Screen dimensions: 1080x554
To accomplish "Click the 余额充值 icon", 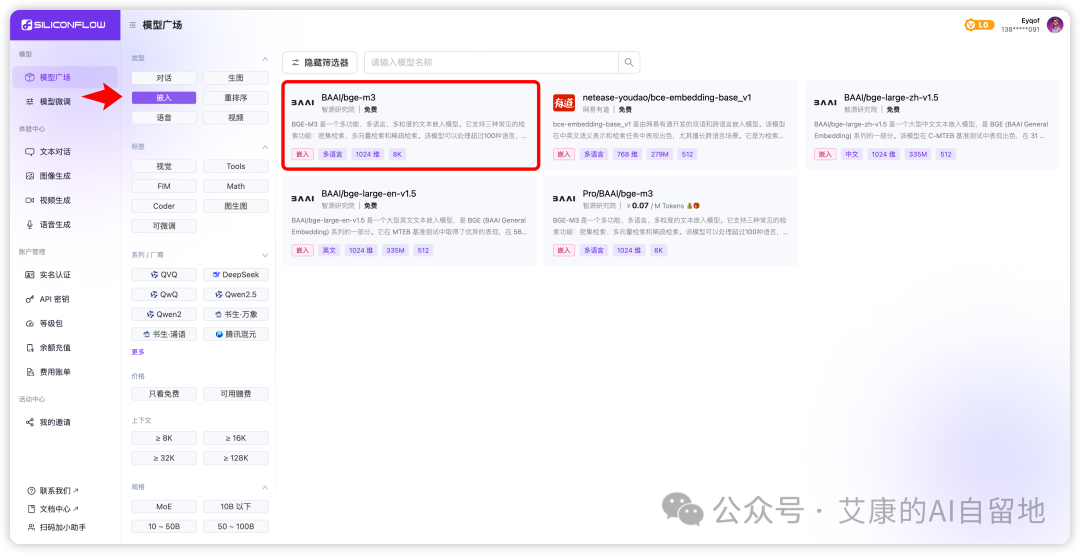I will (30, 348).
